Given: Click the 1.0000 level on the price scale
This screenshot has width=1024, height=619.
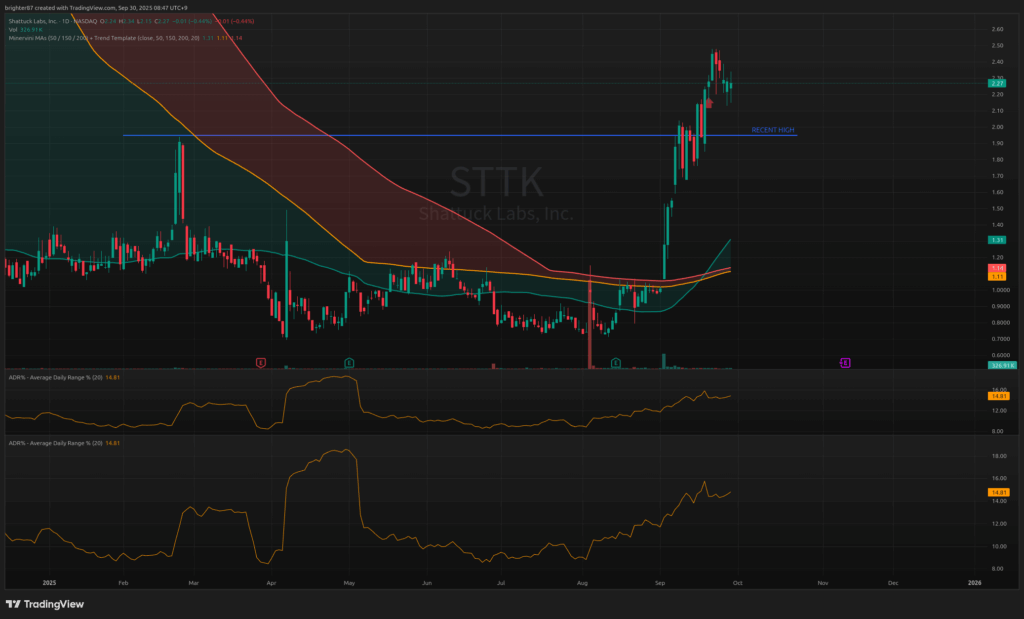Looking at the screenshot, I should [x=1000, y=291].
